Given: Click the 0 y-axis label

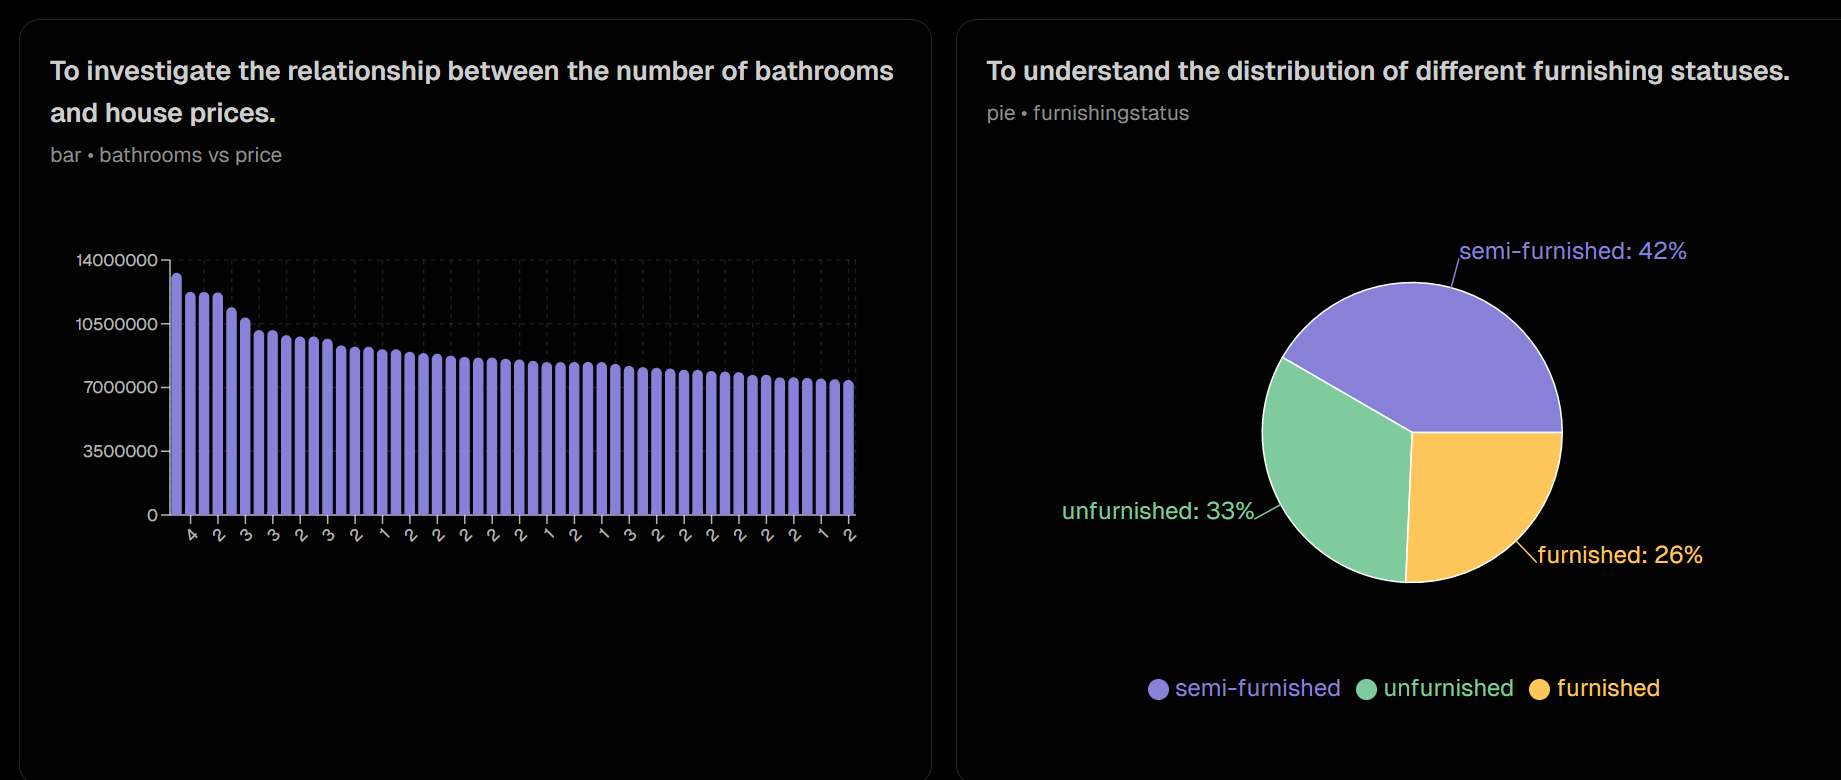Looking at the screenshot, I should click(x=152, y=515).
